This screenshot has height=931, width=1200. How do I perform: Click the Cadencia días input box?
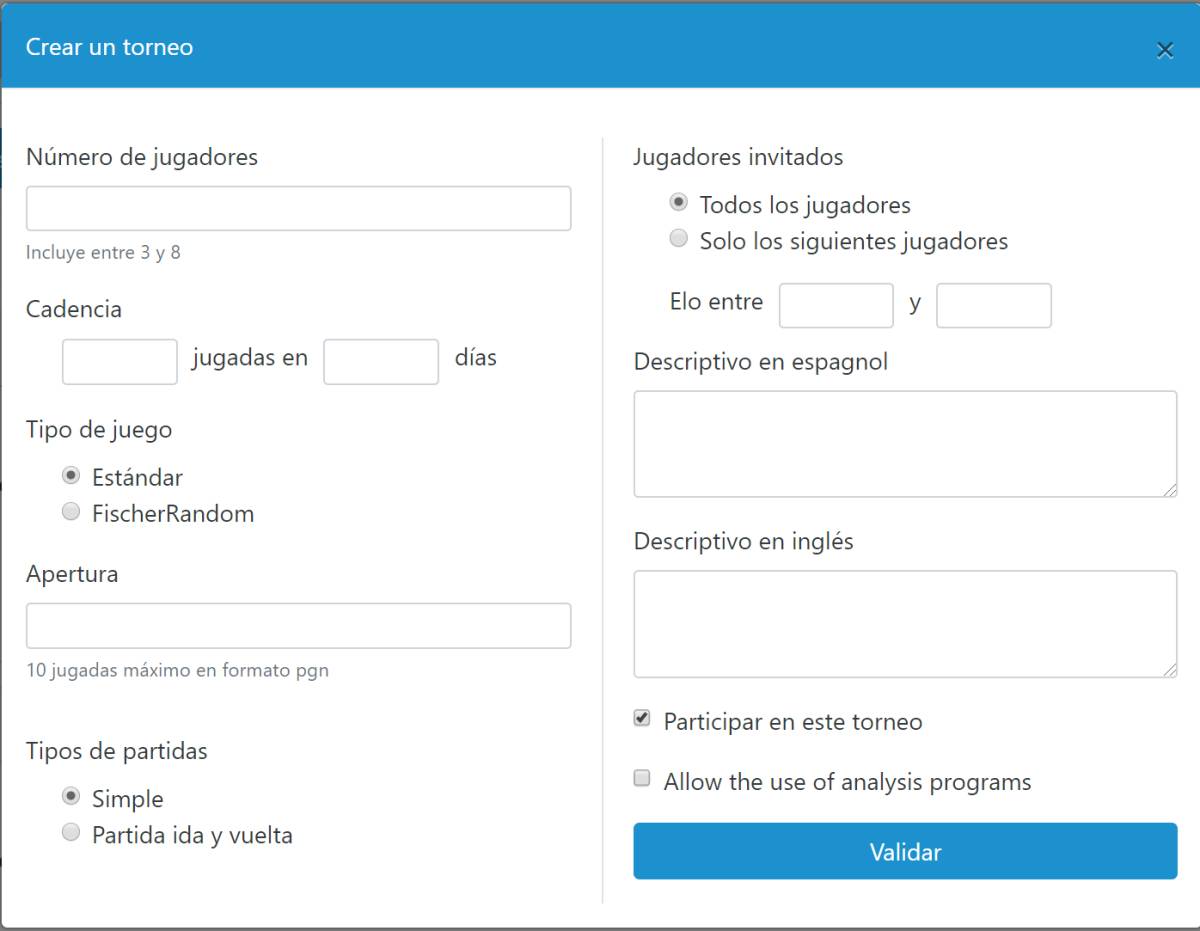381,361
